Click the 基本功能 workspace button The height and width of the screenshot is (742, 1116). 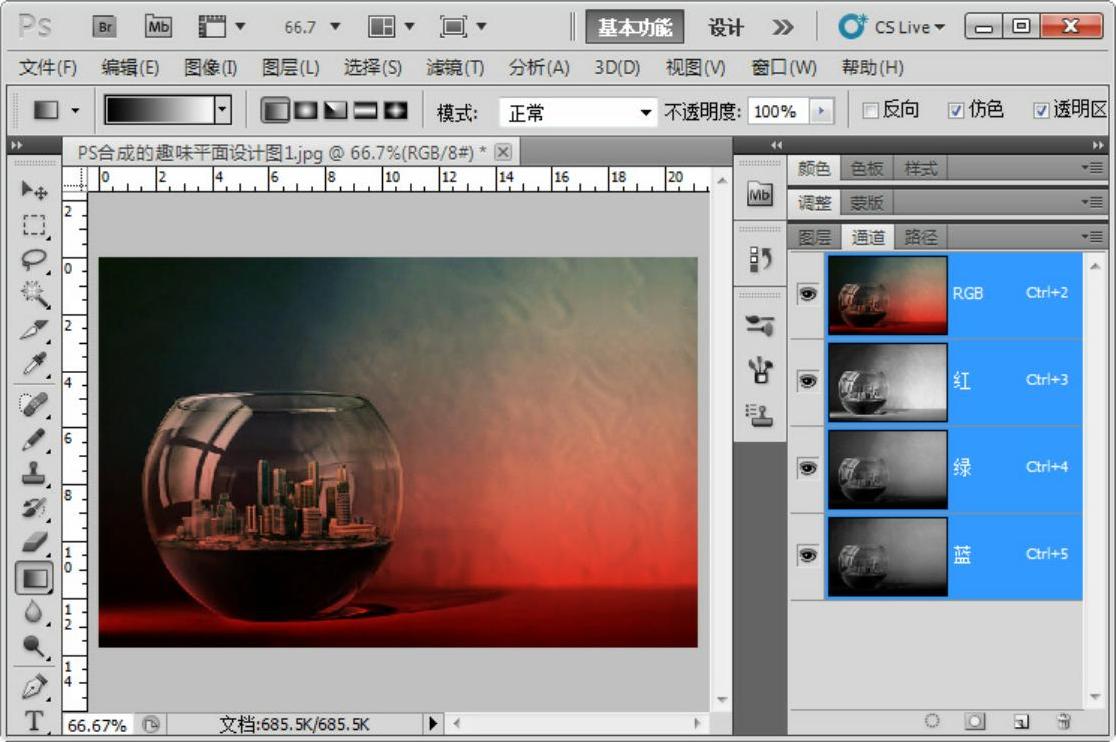pyautogui.click(x=635, y=27)
